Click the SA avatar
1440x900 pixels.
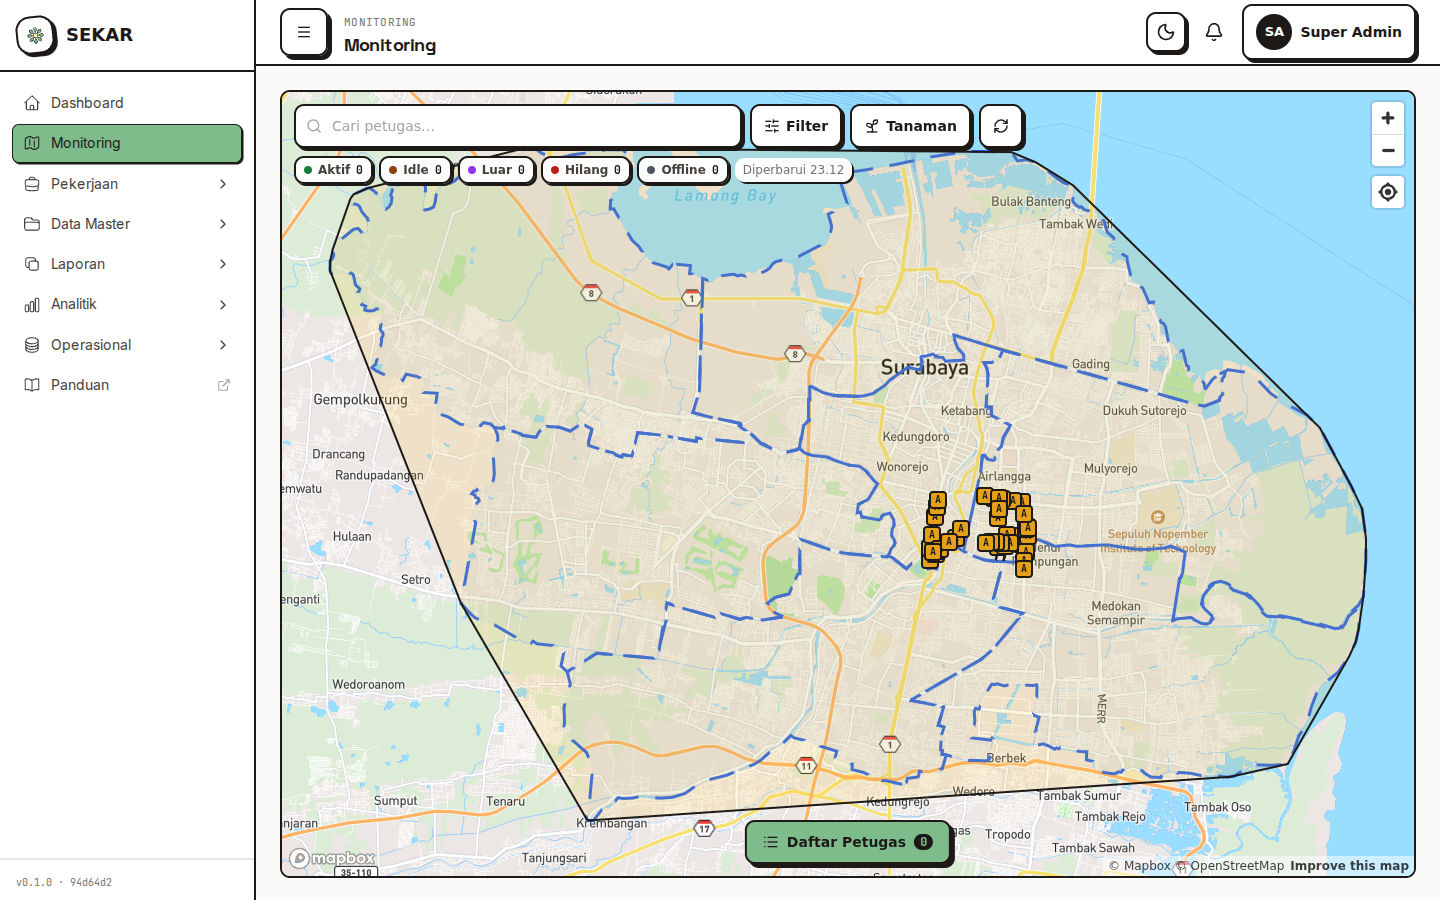[x=1274, y=32]
